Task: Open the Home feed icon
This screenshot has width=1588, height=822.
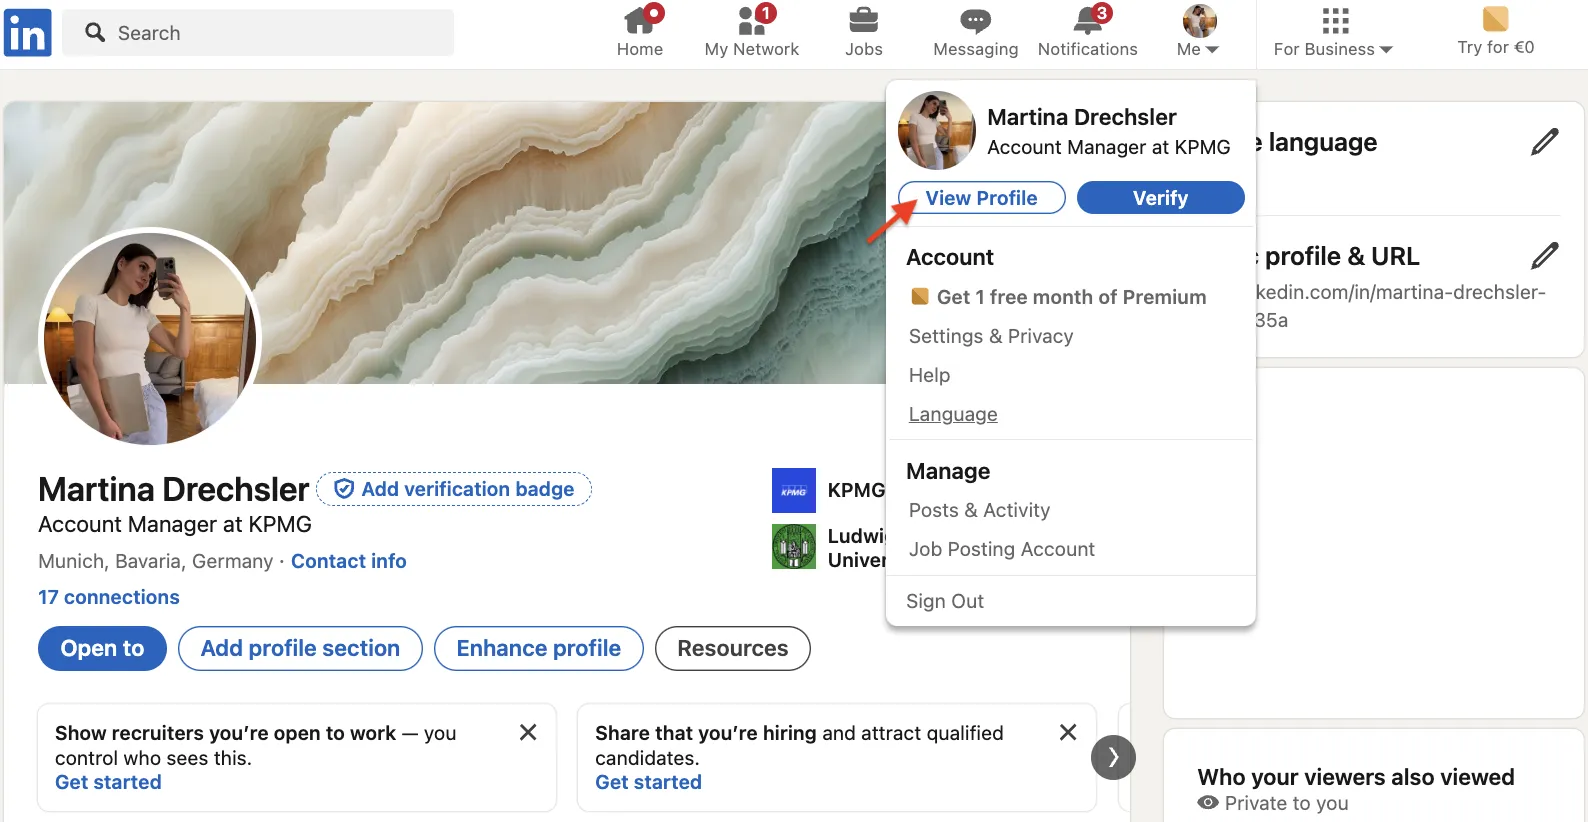Action: pos(640,20)
